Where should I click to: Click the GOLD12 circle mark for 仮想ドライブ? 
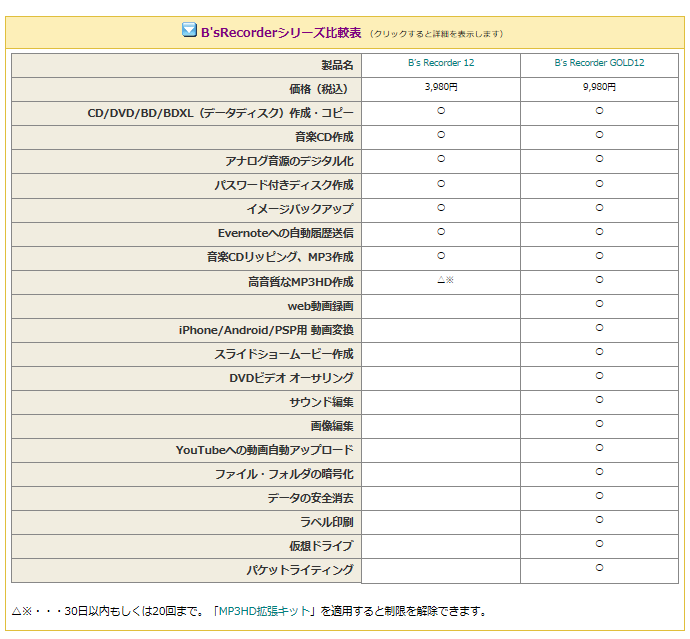click(x=599, y=544)
